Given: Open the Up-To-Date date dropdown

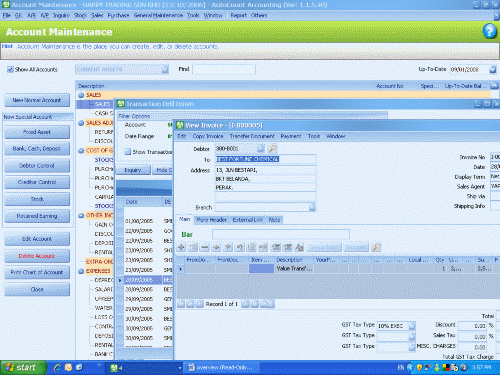Looking at the screenshot, I should (493, 69).
